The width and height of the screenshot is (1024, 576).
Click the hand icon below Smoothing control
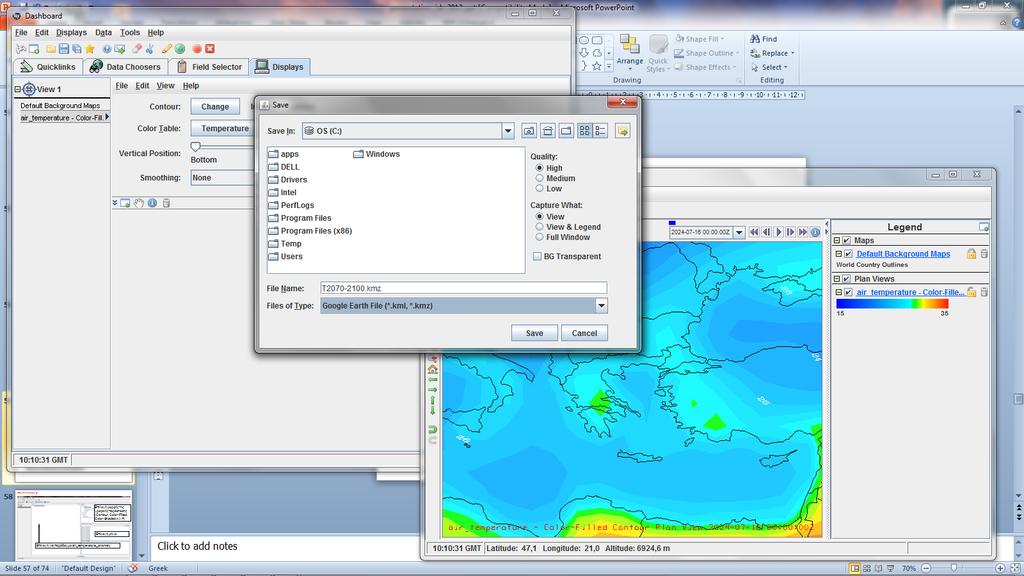point(139,203)
